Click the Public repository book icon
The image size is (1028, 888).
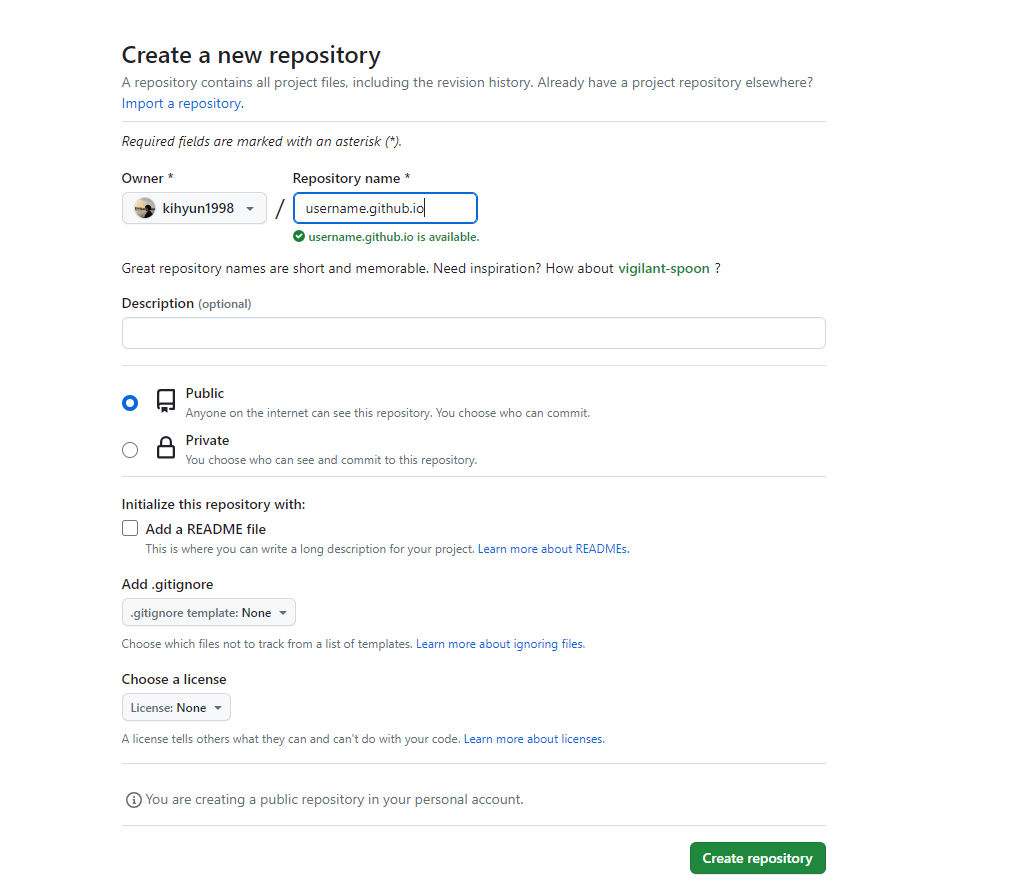coord(166,401)
